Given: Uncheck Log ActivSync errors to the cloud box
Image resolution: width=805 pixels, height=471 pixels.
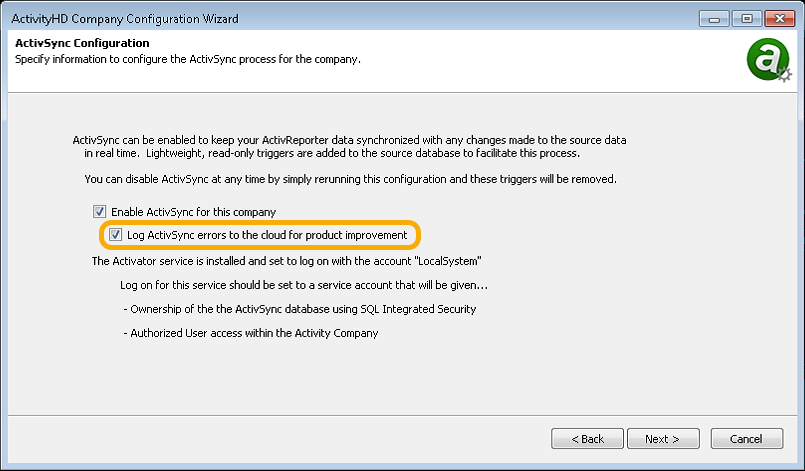Looking at the screenshot, I should pos(116,235).
